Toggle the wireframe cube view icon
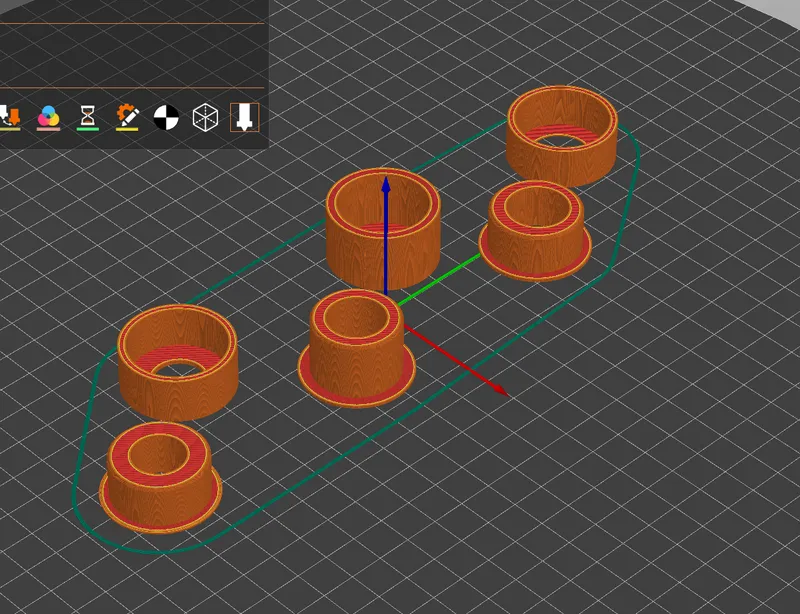The width and height of the screenshot is (800, 614). tap(205, 117)
